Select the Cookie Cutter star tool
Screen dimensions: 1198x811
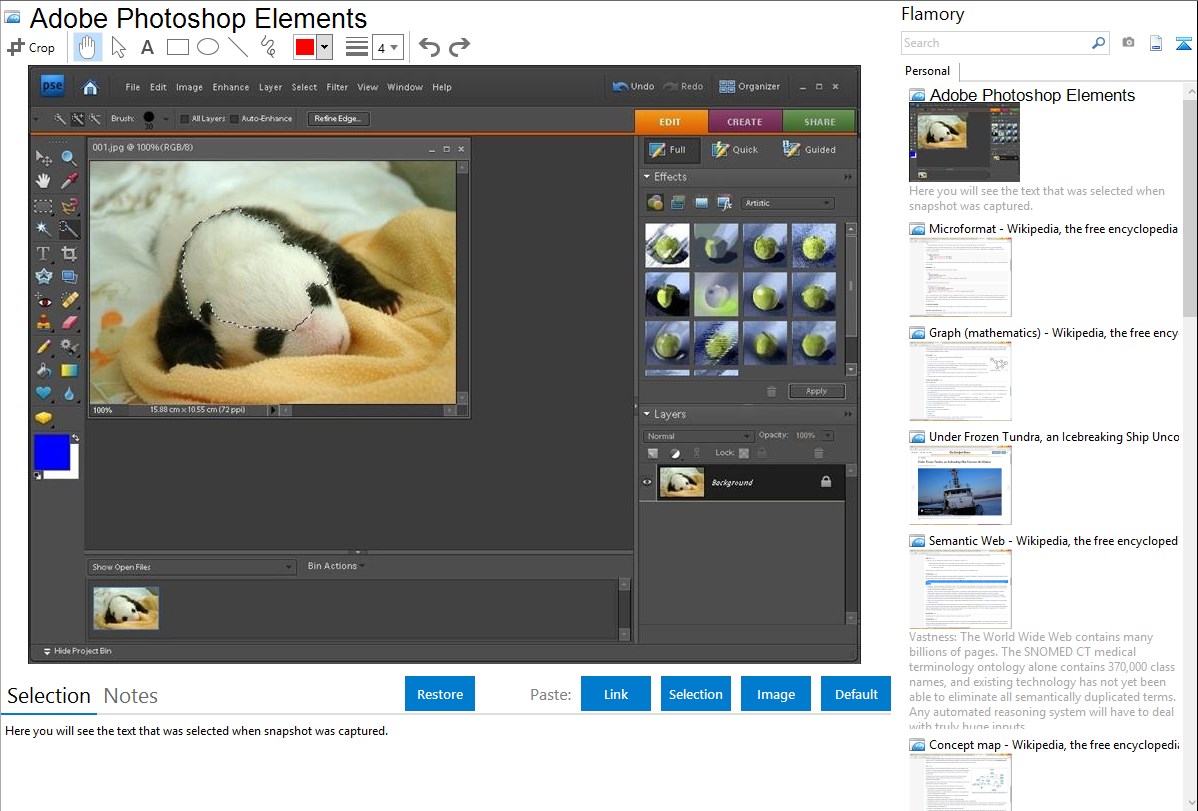[44, 276]
